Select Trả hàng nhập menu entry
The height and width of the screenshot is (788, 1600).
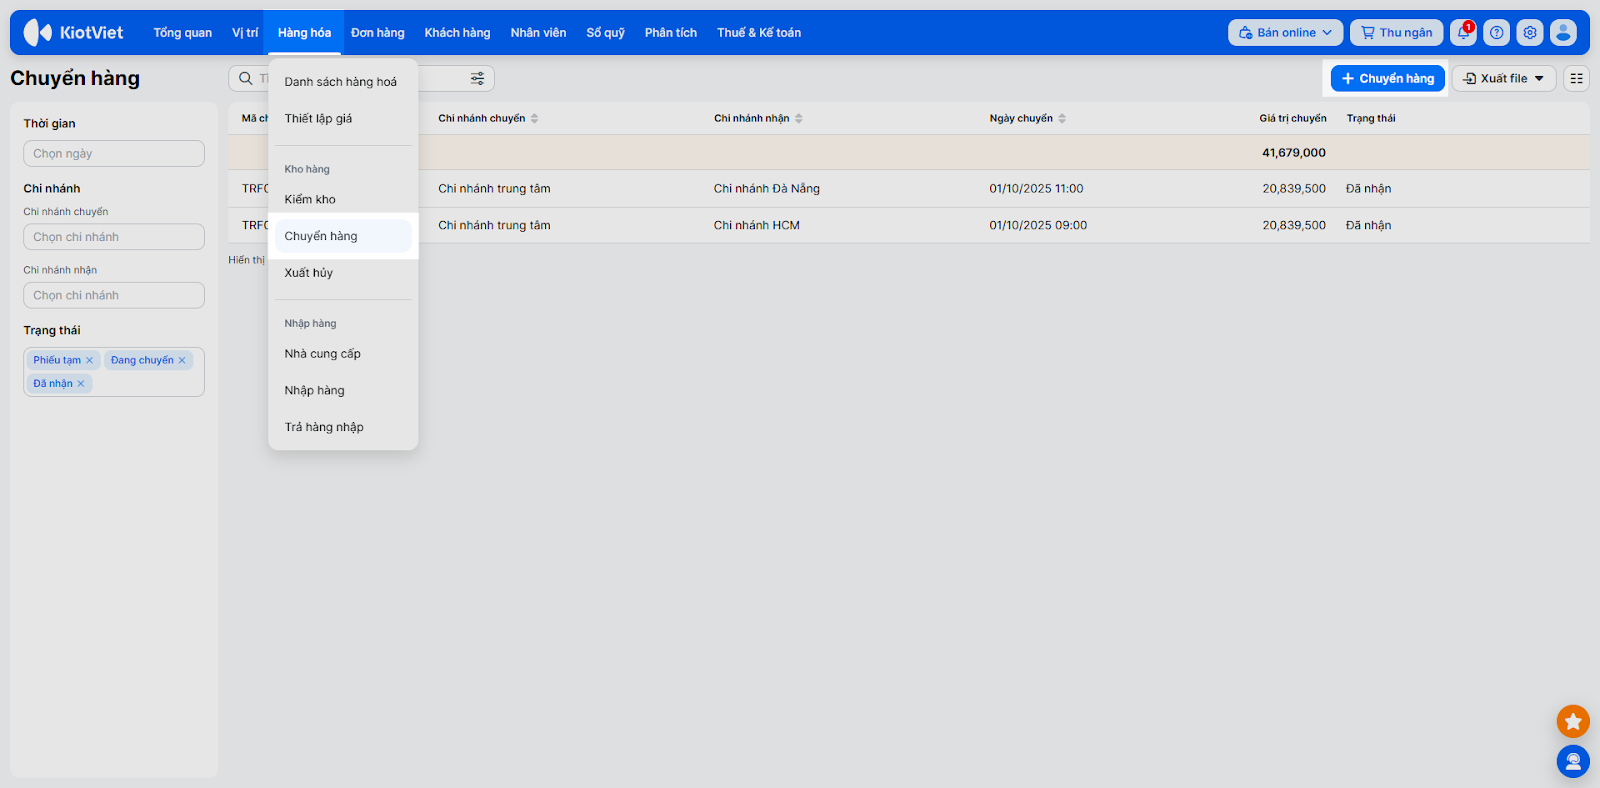[x=343, y=427]
